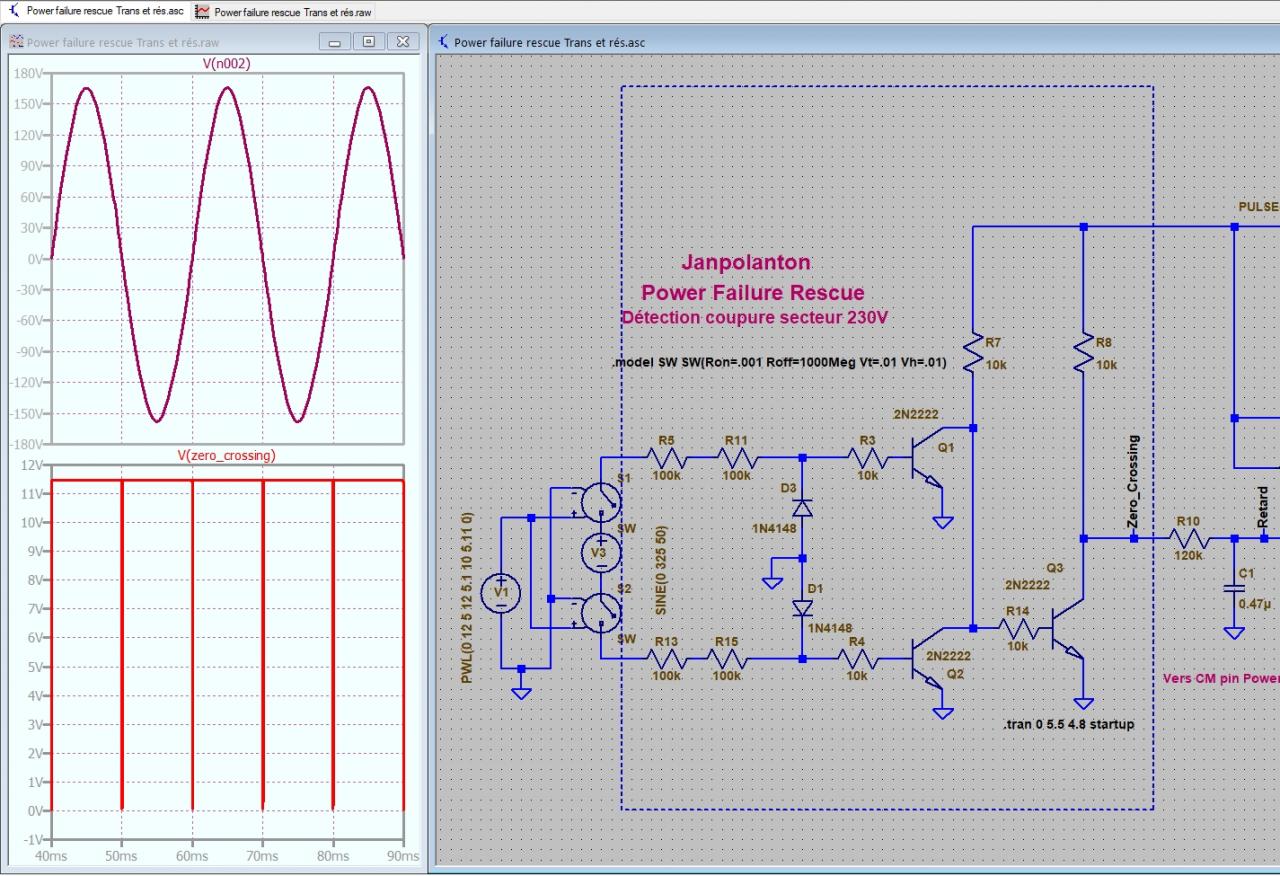This screenshot has height=876, width=1280.
Task: Click the 11V axis label
Action: (x=33, y=493)
